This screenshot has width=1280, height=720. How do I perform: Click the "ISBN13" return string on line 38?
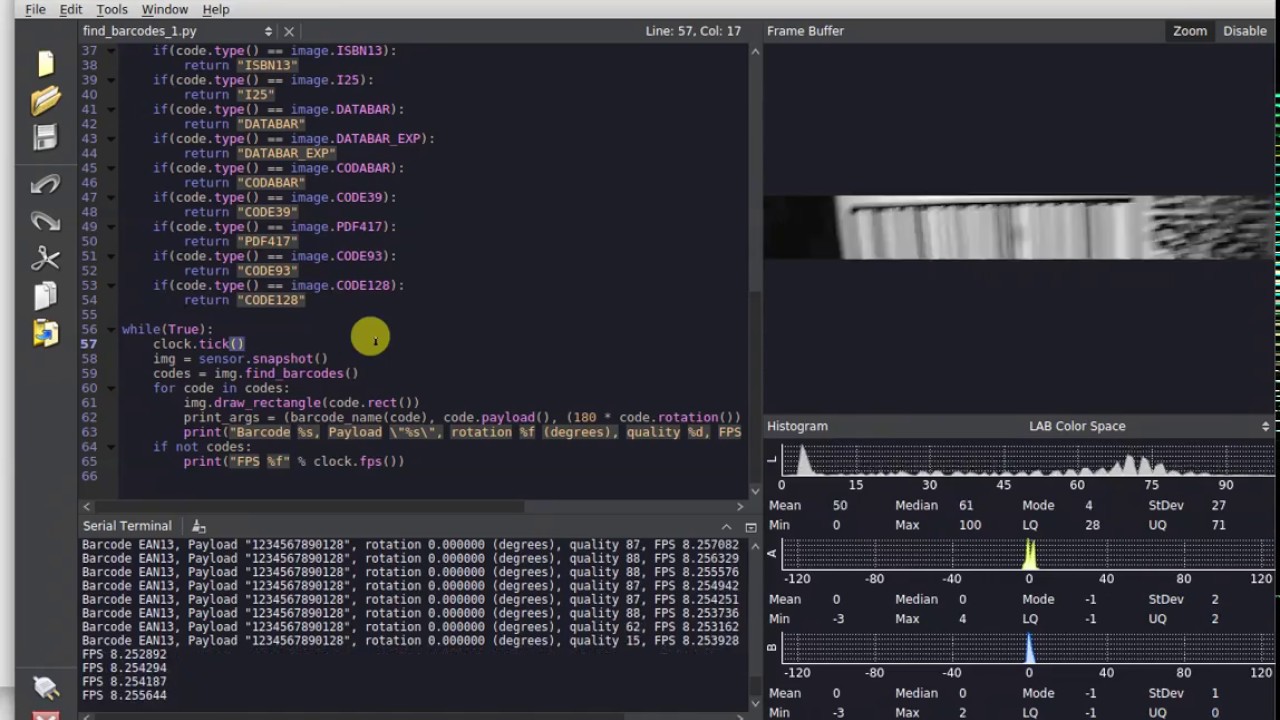point(267,65)
